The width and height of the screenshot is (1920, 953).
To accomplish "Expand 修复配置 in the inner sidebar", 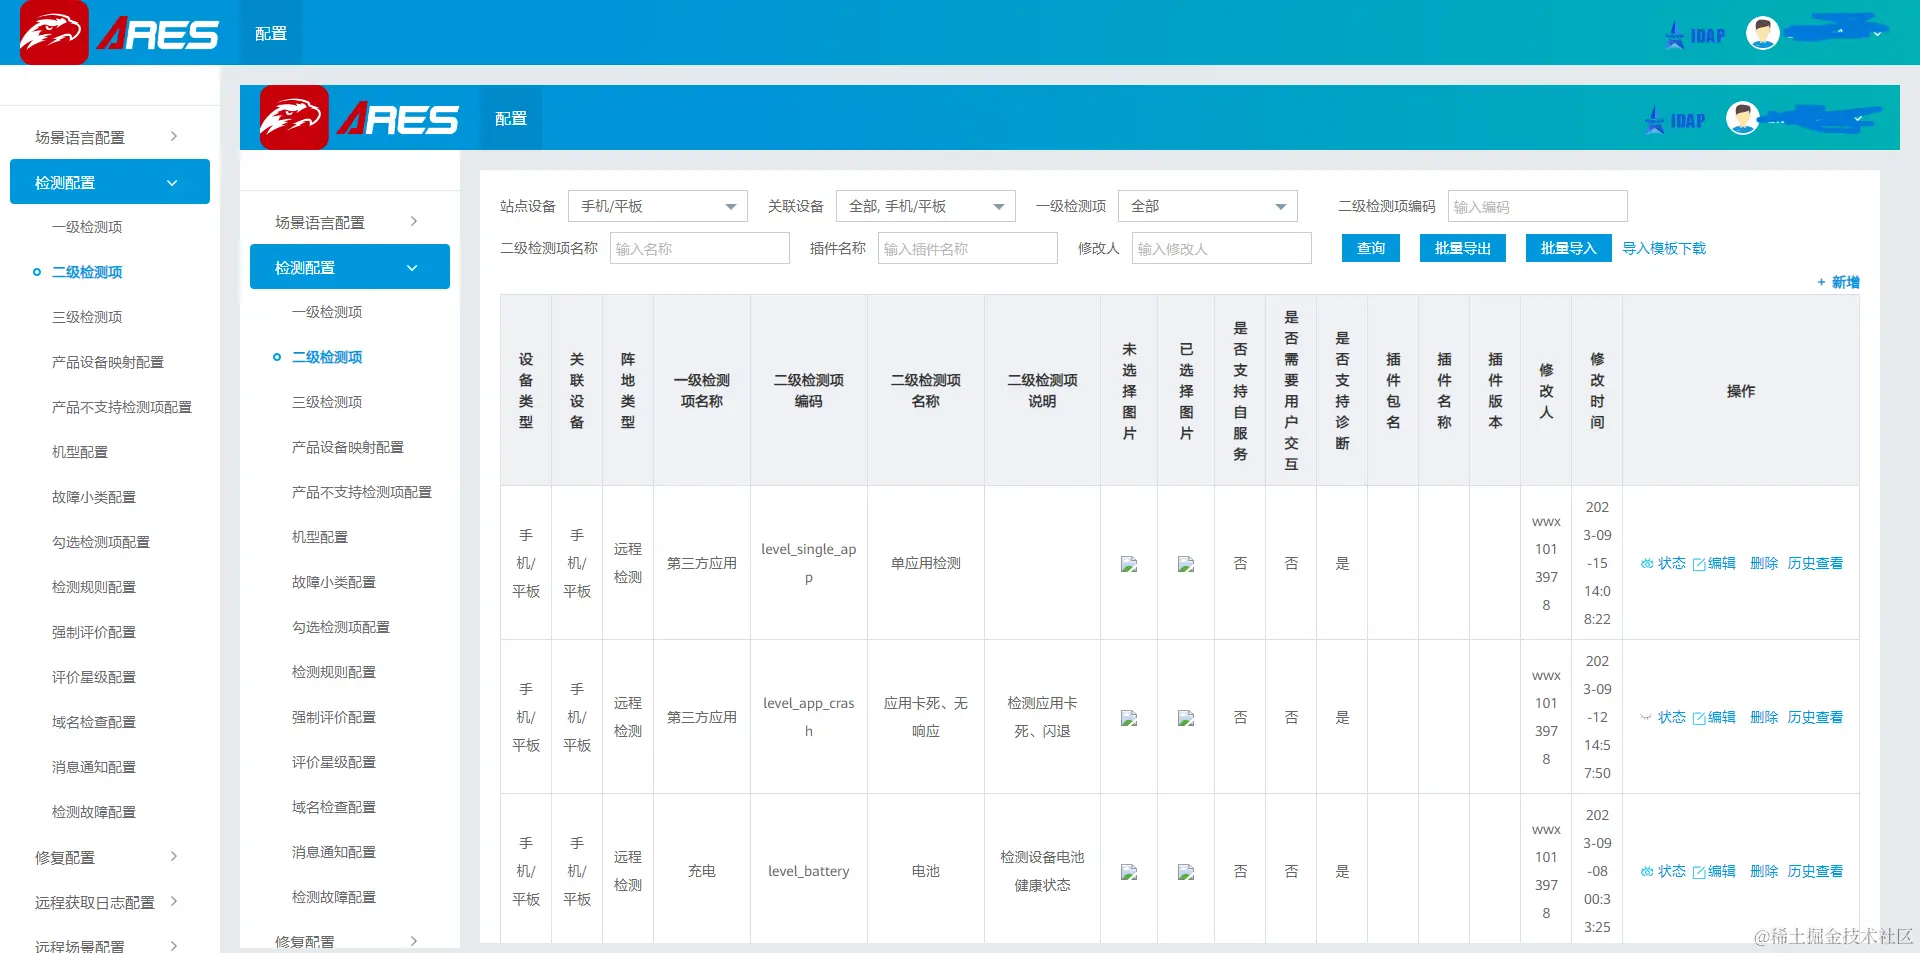I will [x=350, y=941].
